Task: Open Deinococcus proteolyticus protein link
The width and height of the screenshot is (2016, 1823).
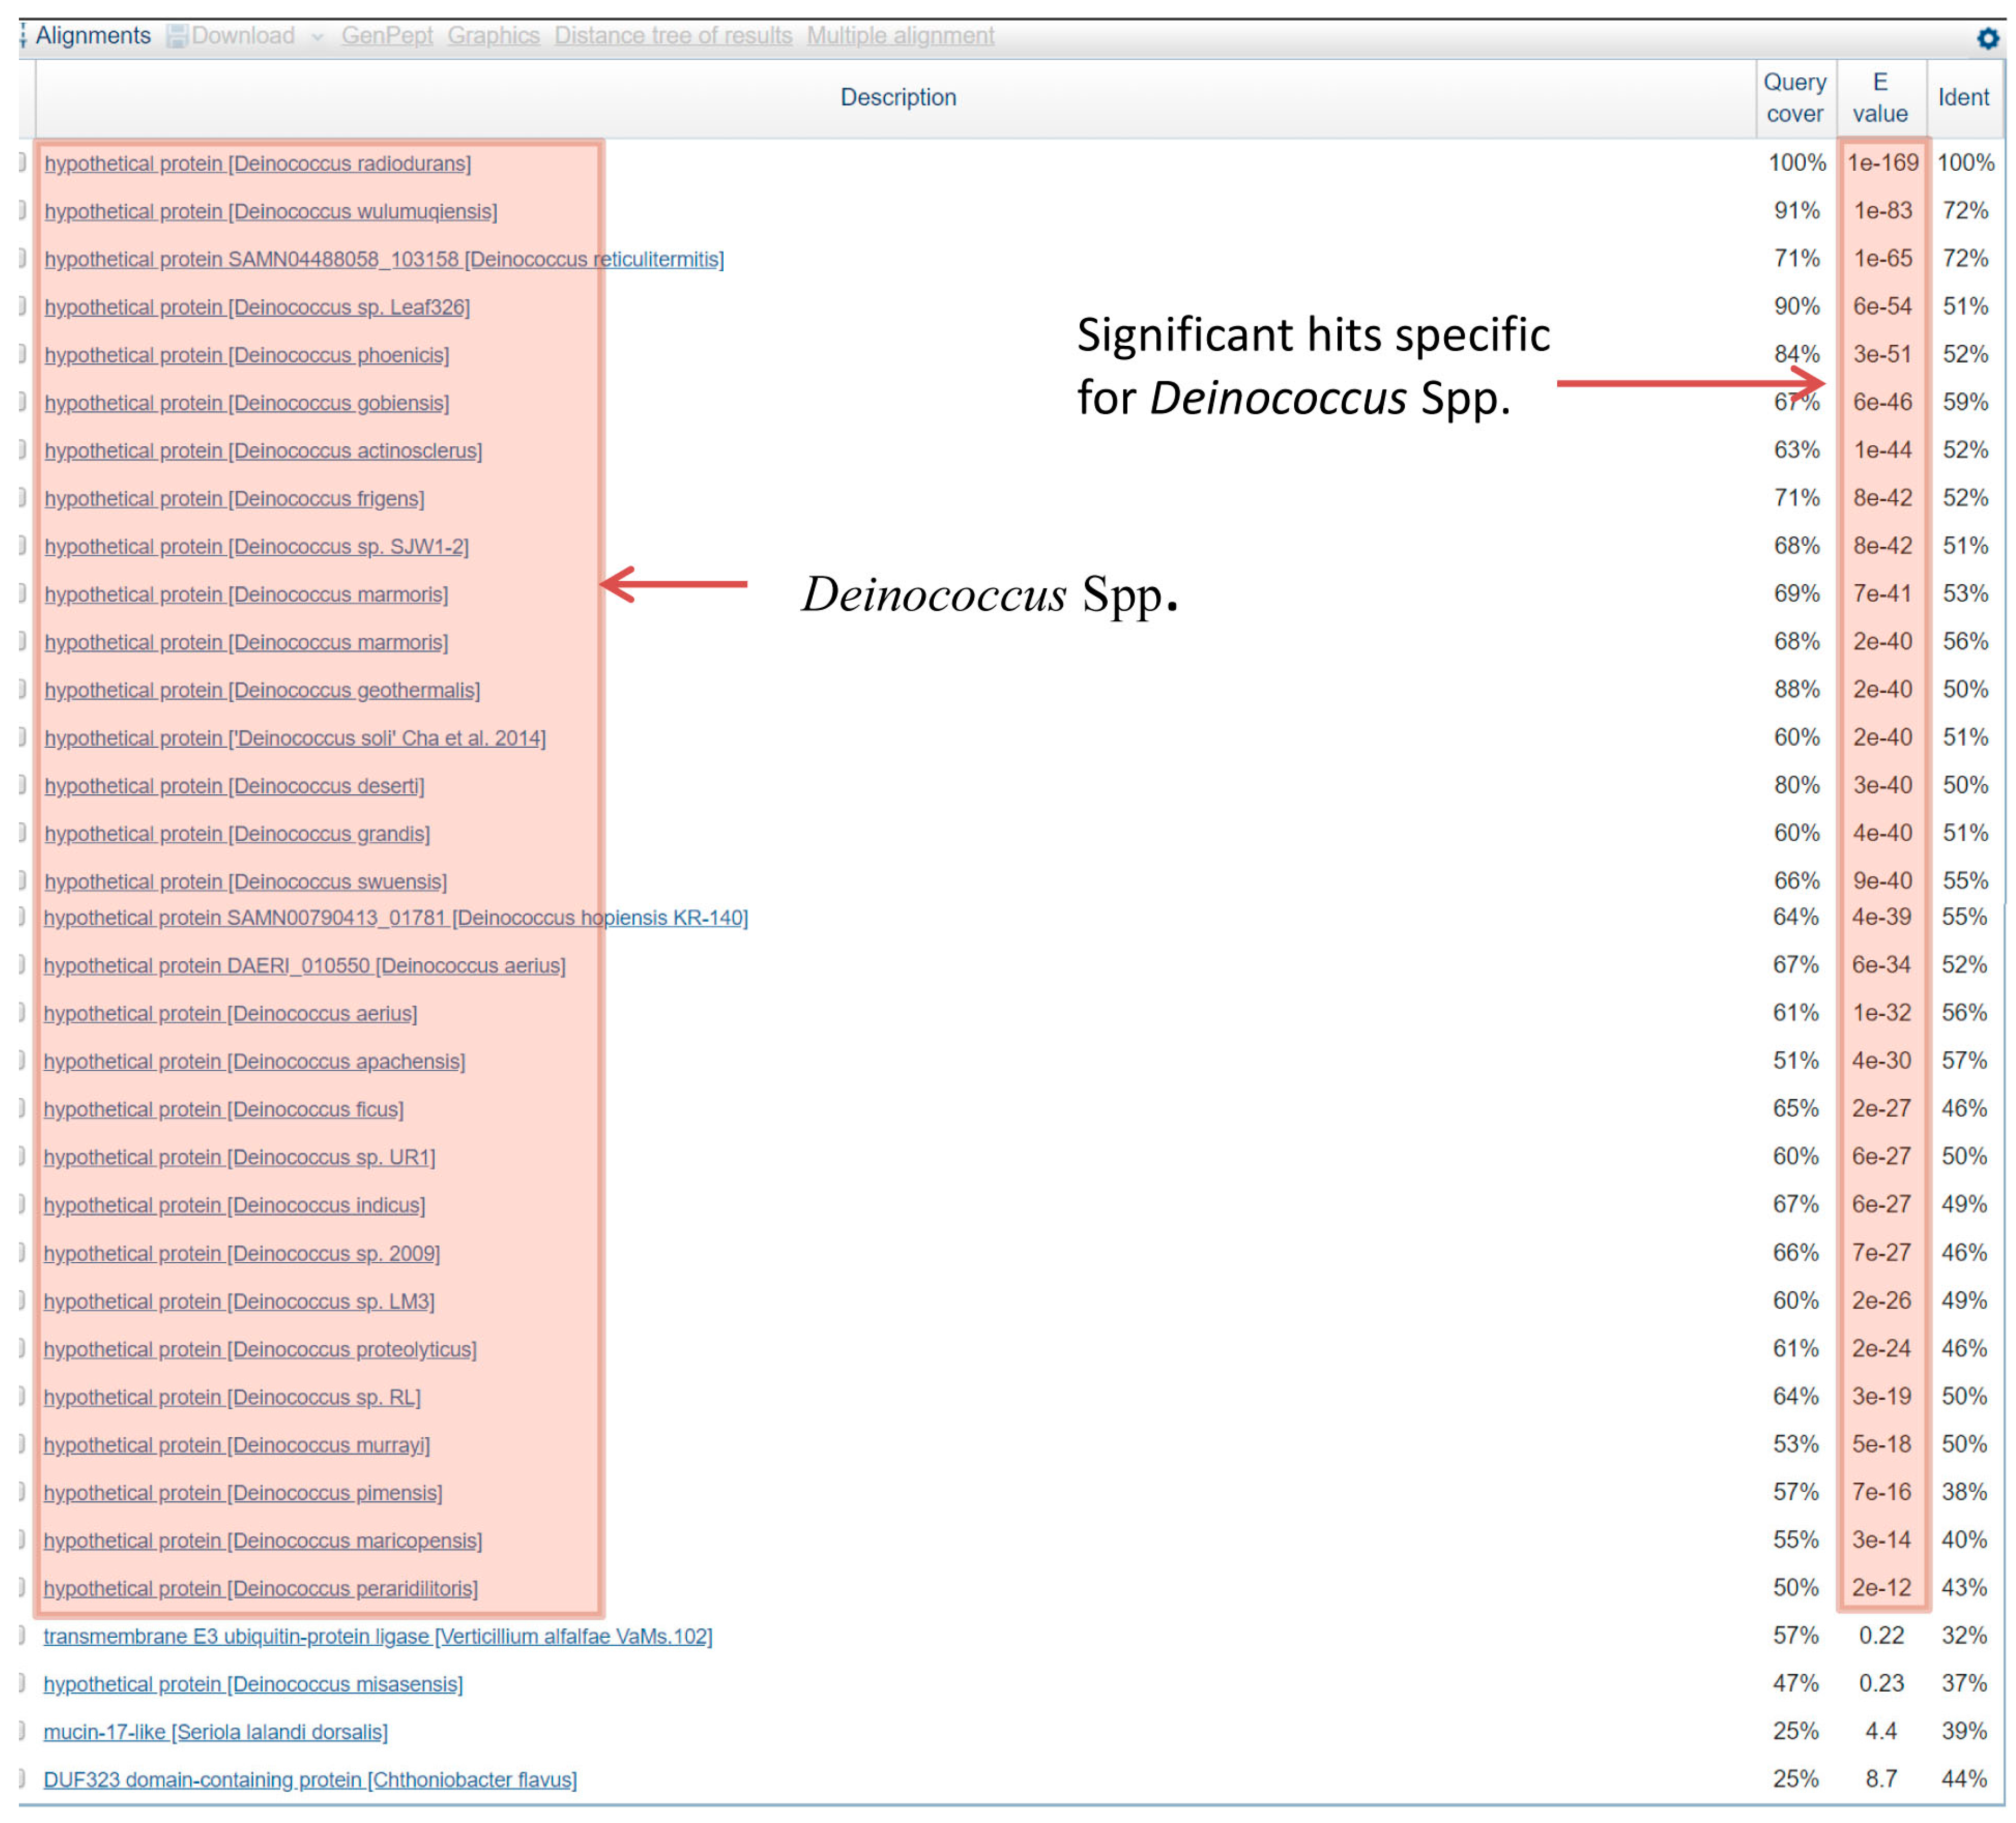Action: [260, 1351]
